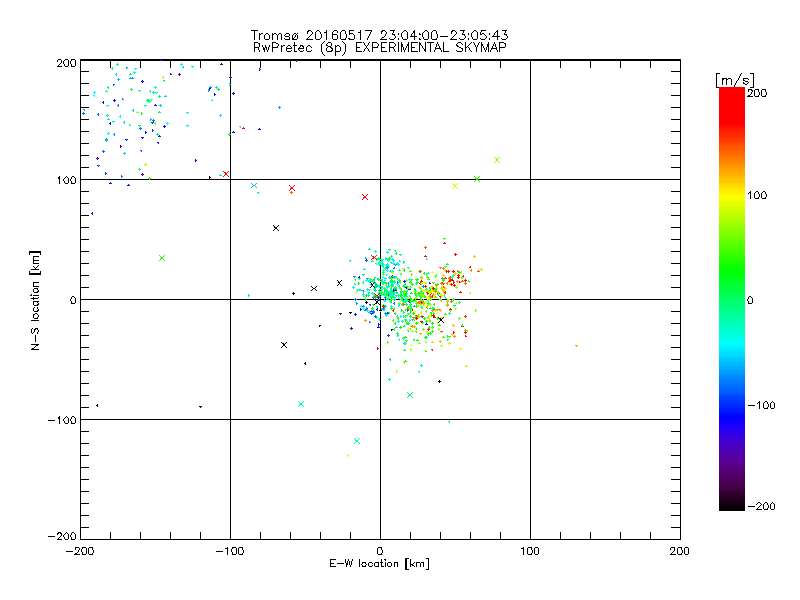Click the '[m/s]' colorbar unit label
Viewport: 800px width, 600px height.
pos(735,80)
